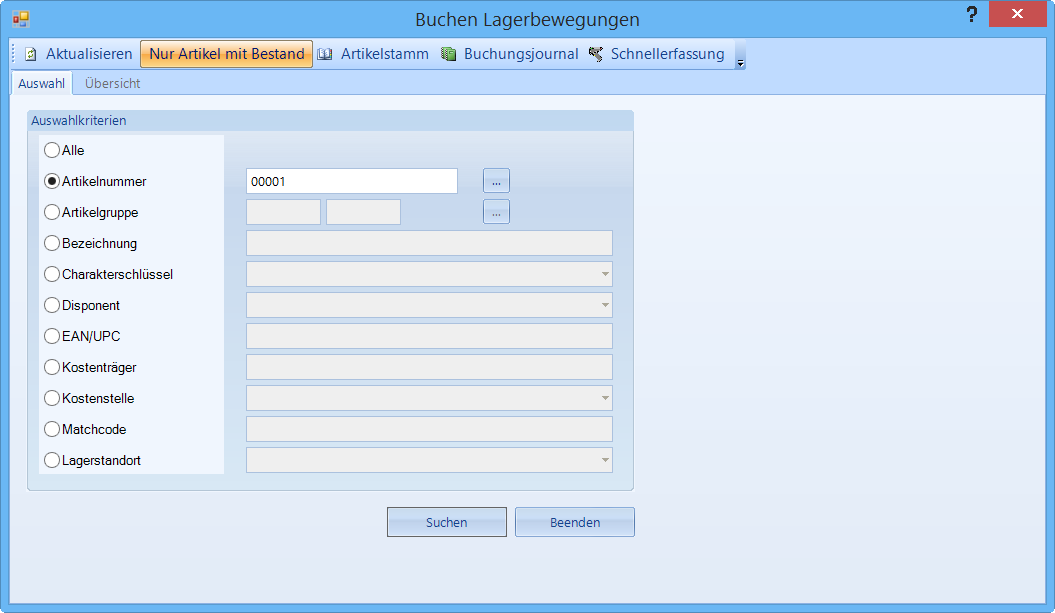
Task: Choose the Bezeichnung radio option
Action: point(52,243)
